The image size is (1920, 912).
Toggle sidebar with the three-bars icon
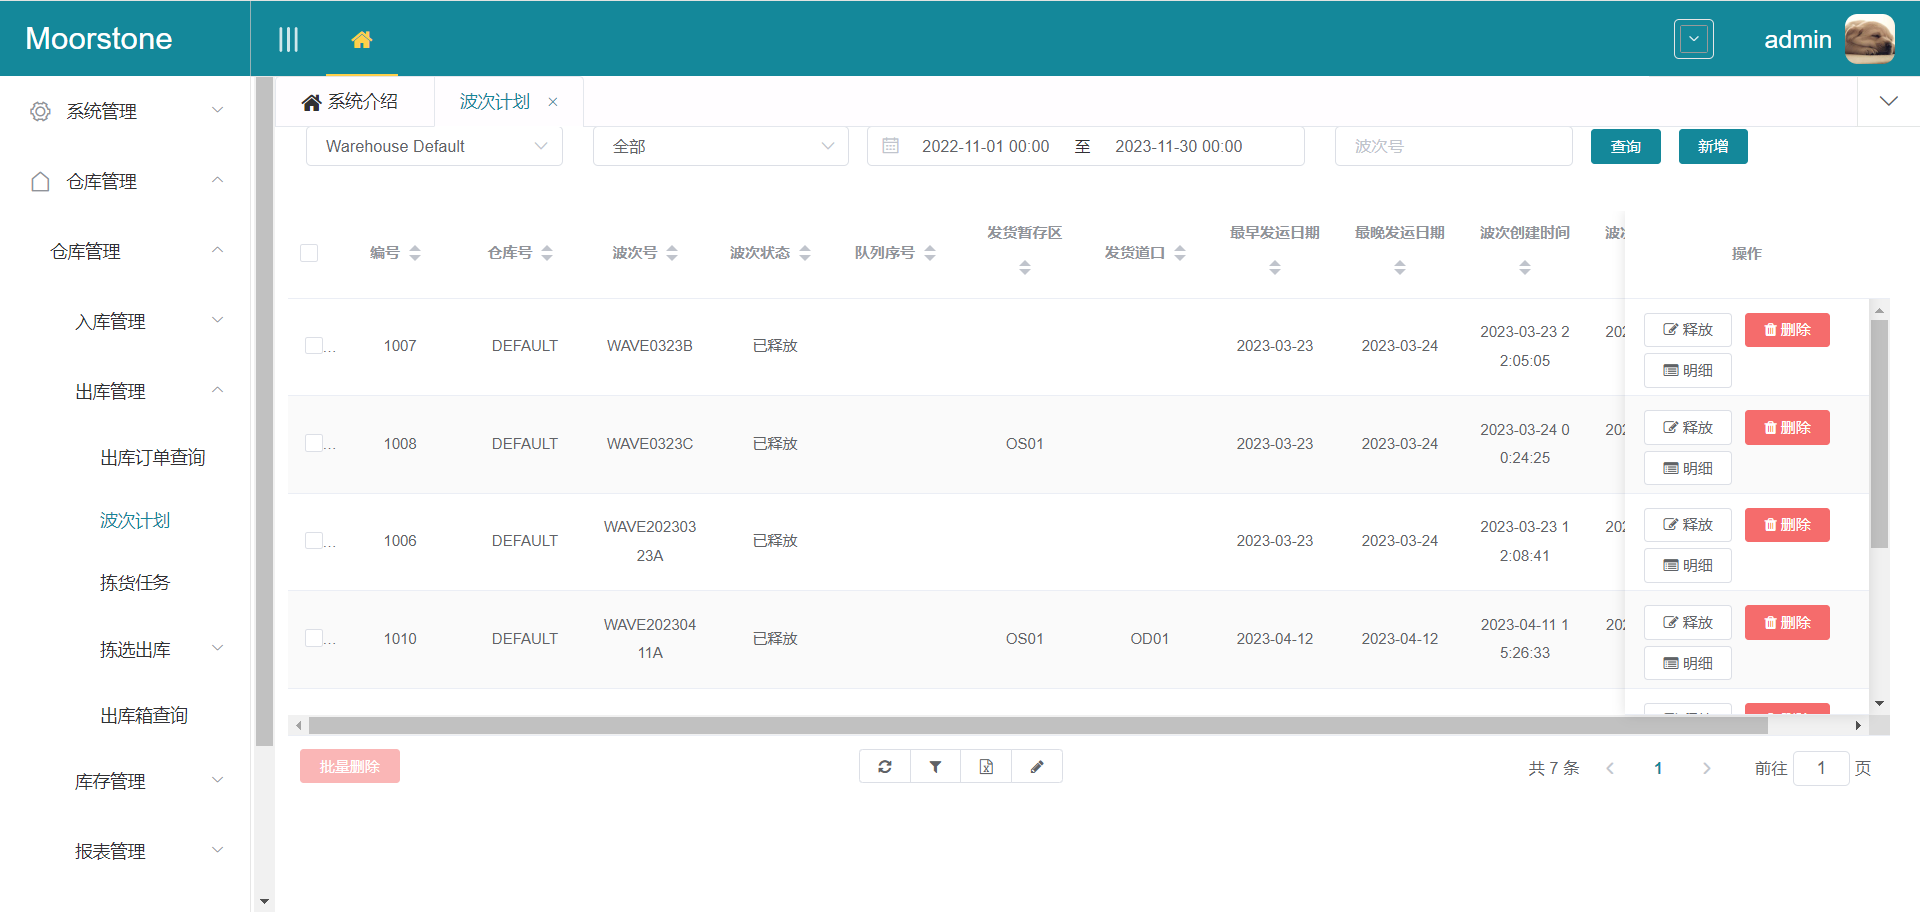[x=288, y=40]
